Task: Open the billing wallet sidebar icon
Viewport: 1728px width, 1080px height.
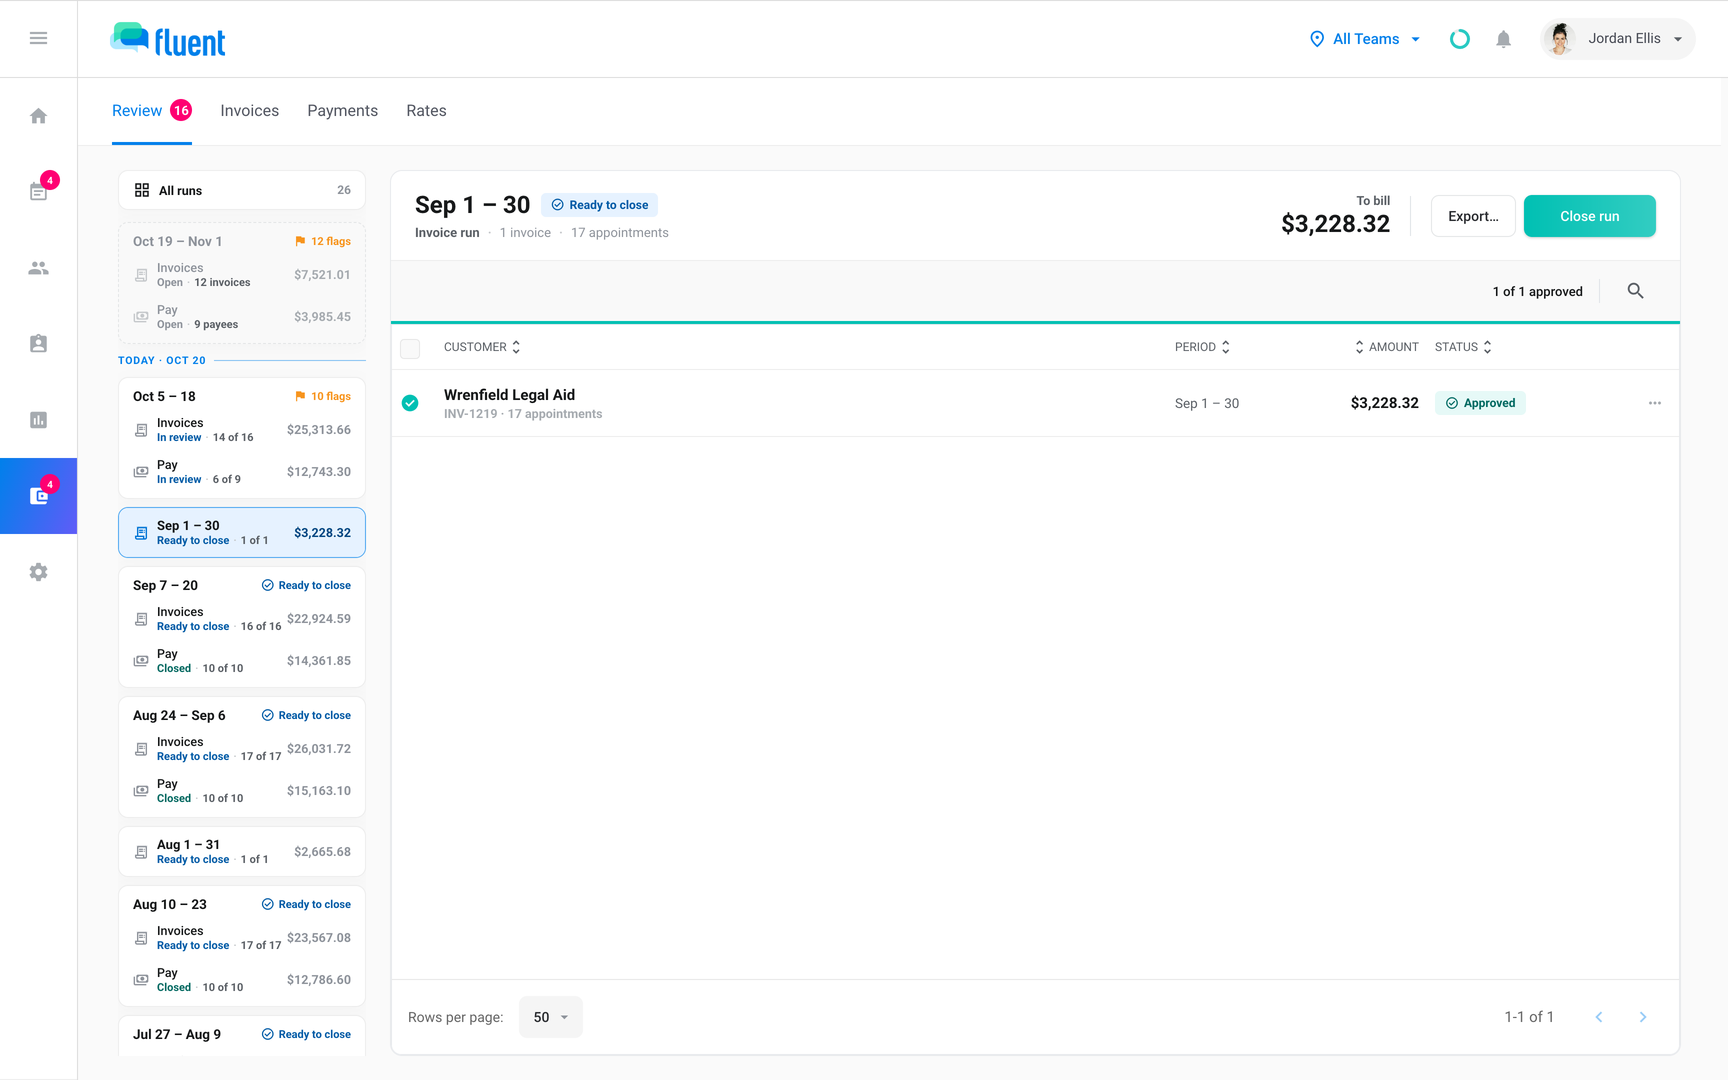Action: (38, 496)
